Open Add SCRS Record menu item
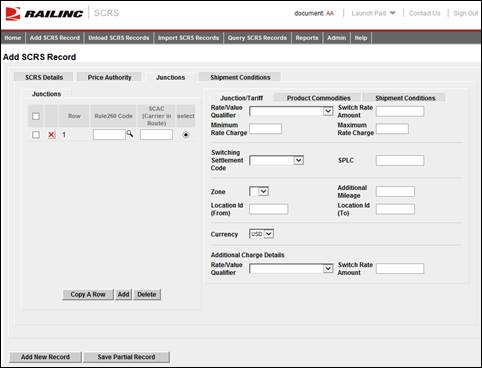The image size is (482, 368). [x=55, y=38]
